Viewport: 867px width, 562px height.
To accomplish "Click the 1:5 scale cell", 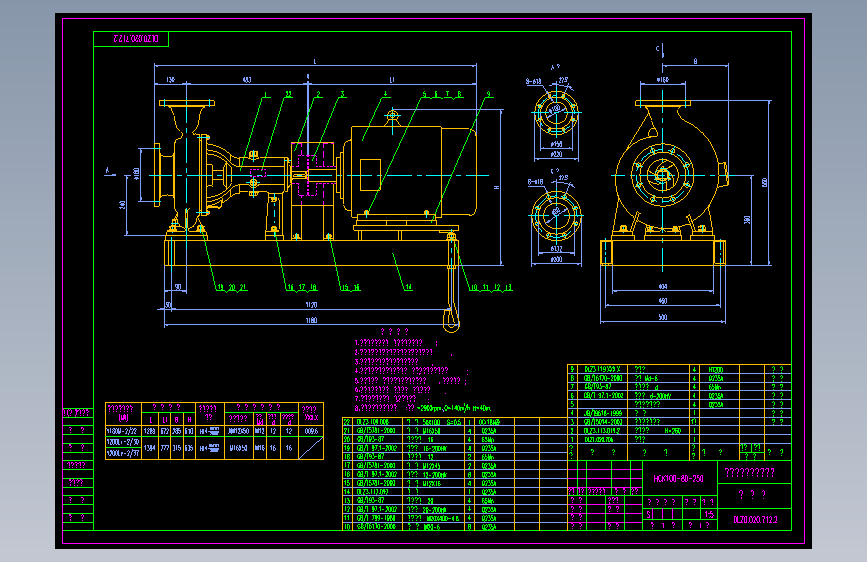I will click(x=709, y=514).
